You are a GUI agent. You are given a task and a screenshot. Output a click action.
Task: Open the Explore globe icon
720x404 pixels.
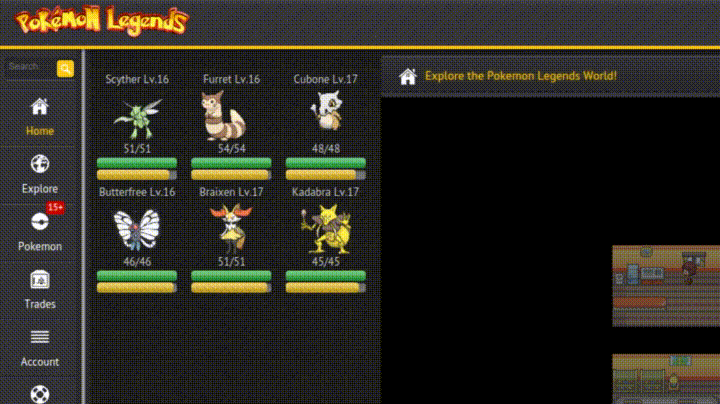[39, 164]
